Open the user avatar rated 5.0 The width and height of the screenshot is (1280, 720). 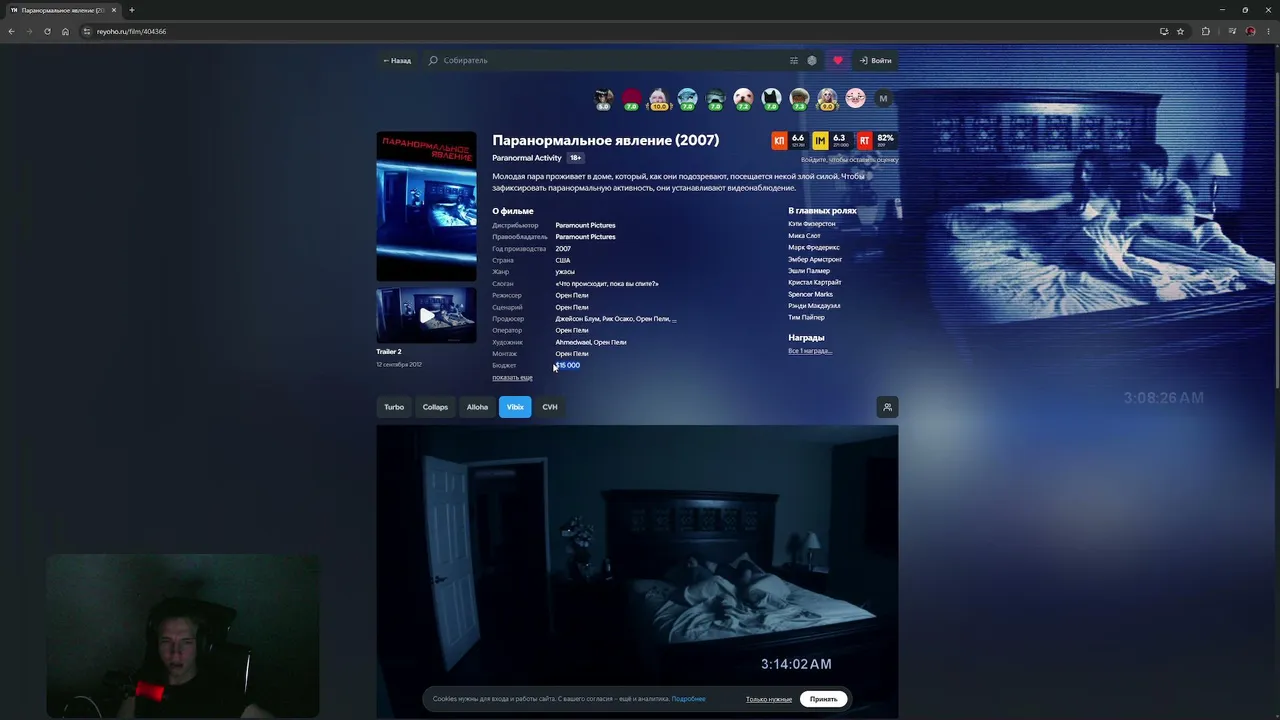604,98
